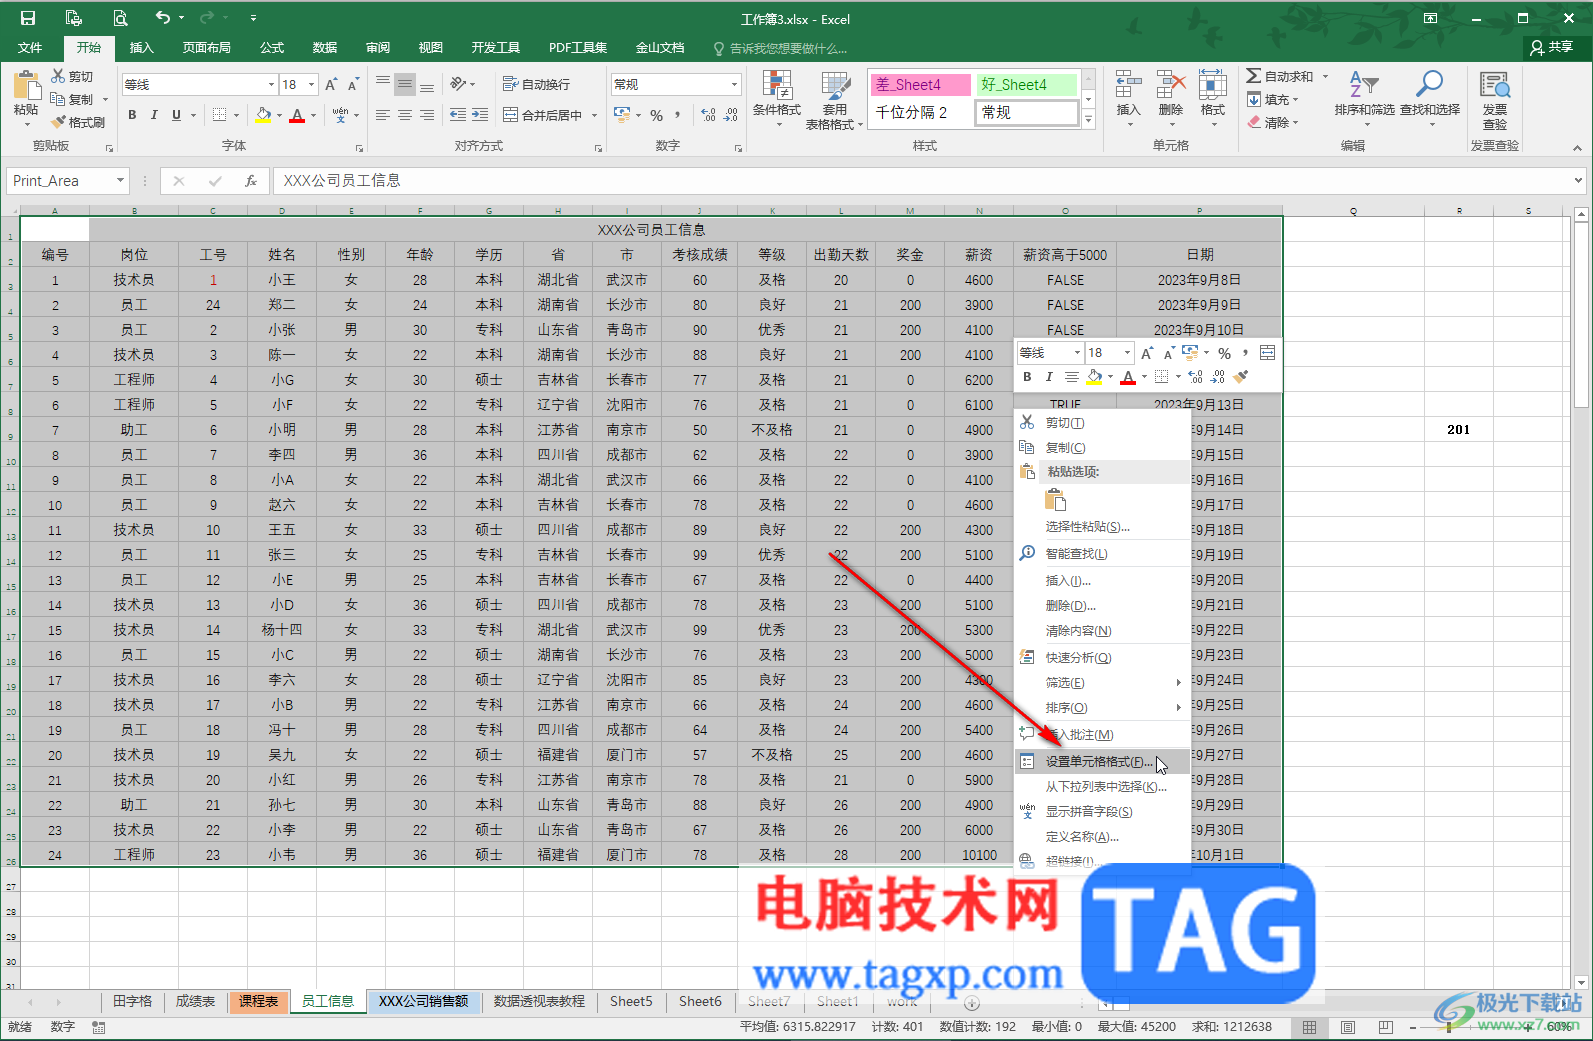
Task: Open the 页面布局 (Page Layout) tab
Action: pos(206,47)
